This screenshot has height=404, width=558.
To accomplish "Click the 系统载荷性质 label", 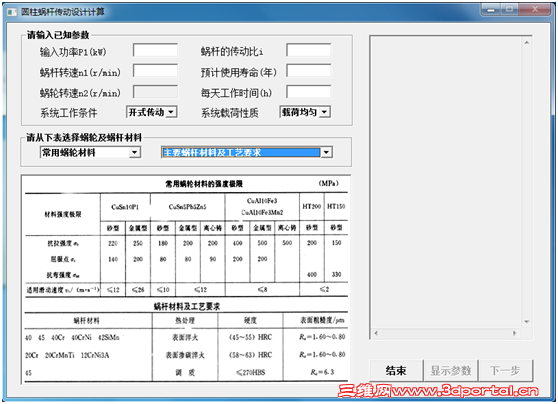I will [230, 113].
